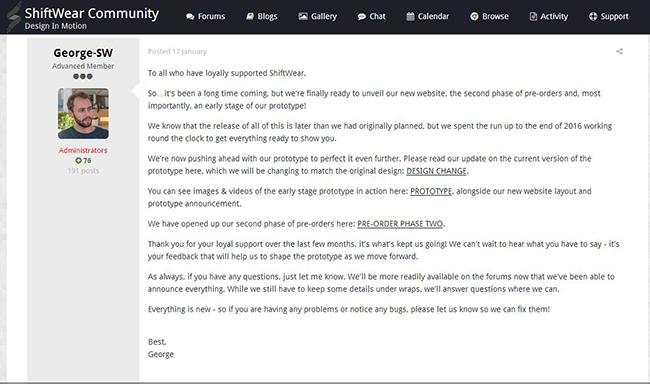Viewport: 650px width, 384px height.
Task: Open George-SW's avatar photo
Action: (x=83, y=113)
